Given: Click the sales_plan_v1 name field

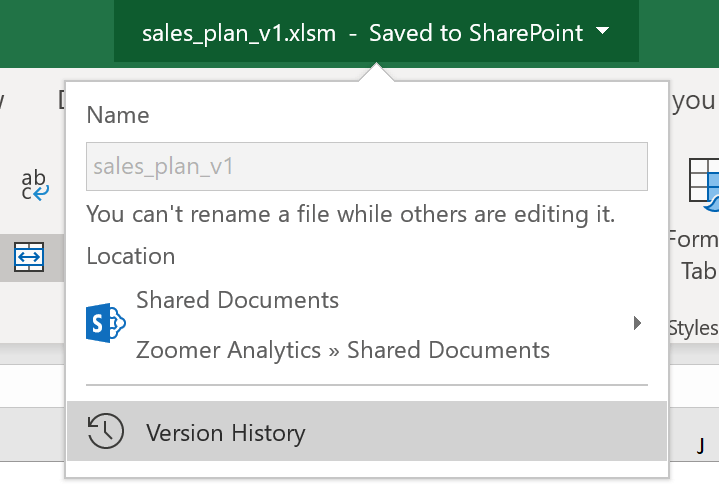Looking at the screenshot, I should (x=366, y=166).
